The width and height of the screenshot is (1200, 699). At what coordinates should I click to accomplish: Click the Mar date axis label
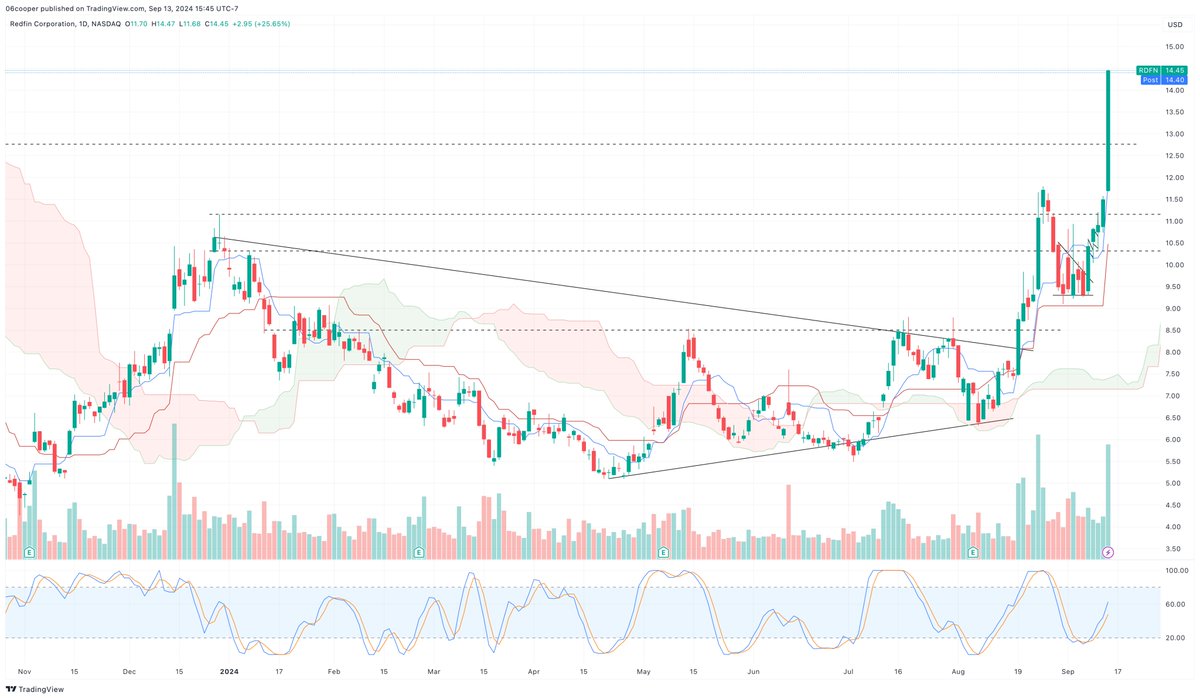[x=432, y=671]
